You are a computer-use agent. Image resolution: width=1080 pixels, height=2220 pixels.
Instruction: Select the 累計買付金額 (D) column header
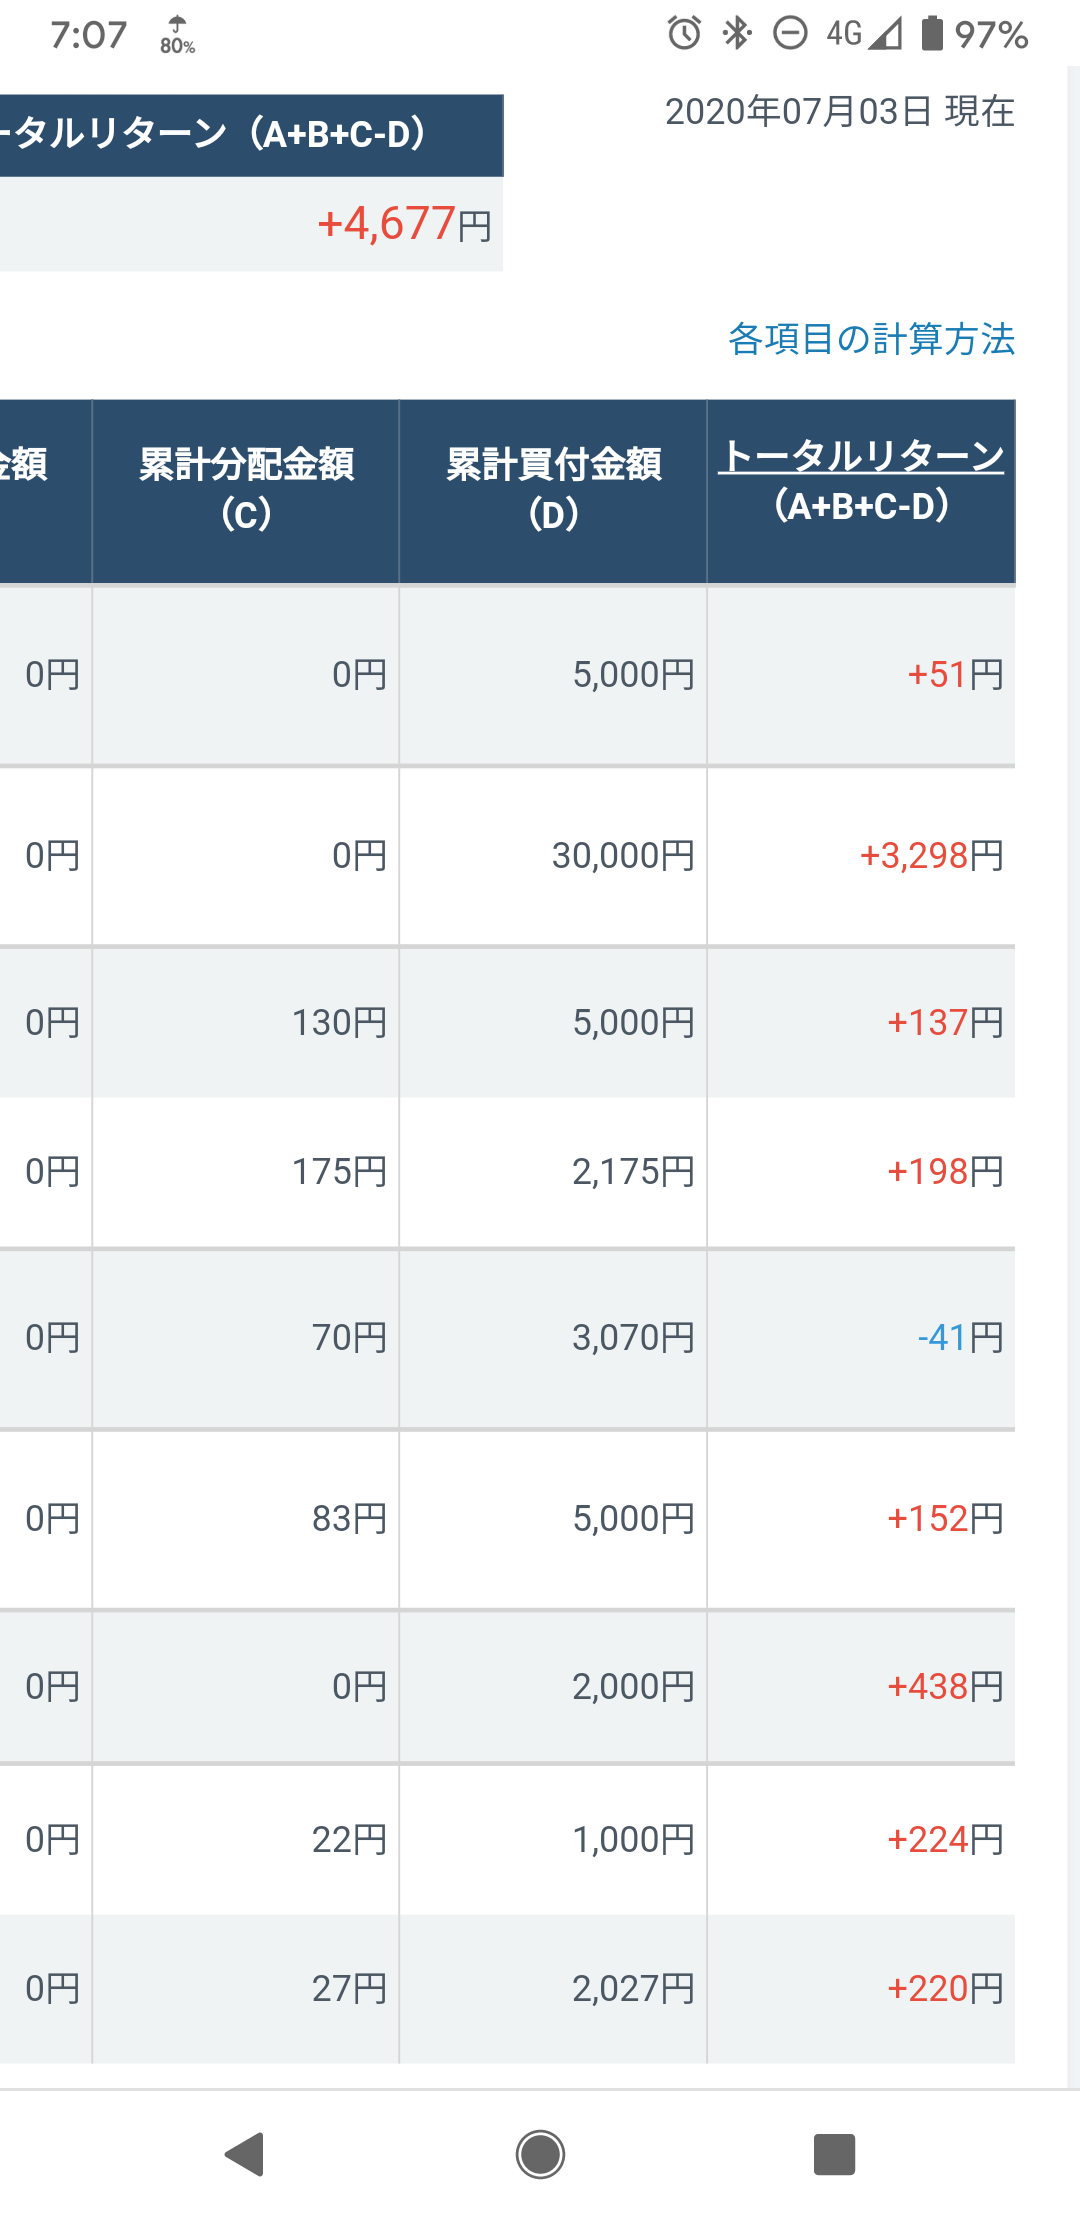[553, 491]
